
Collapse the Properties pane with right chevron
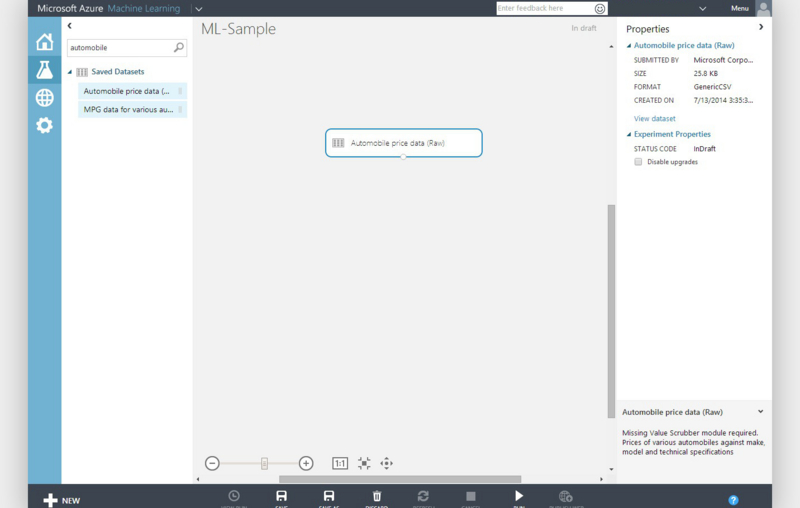(x=761, y=27)
